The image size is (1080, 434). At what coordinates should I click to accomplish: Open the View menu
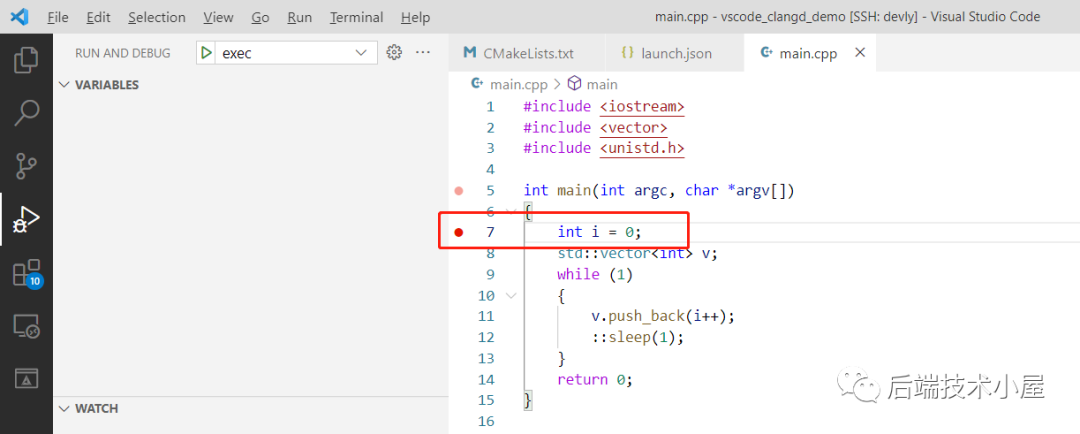(x=218, y=17)
